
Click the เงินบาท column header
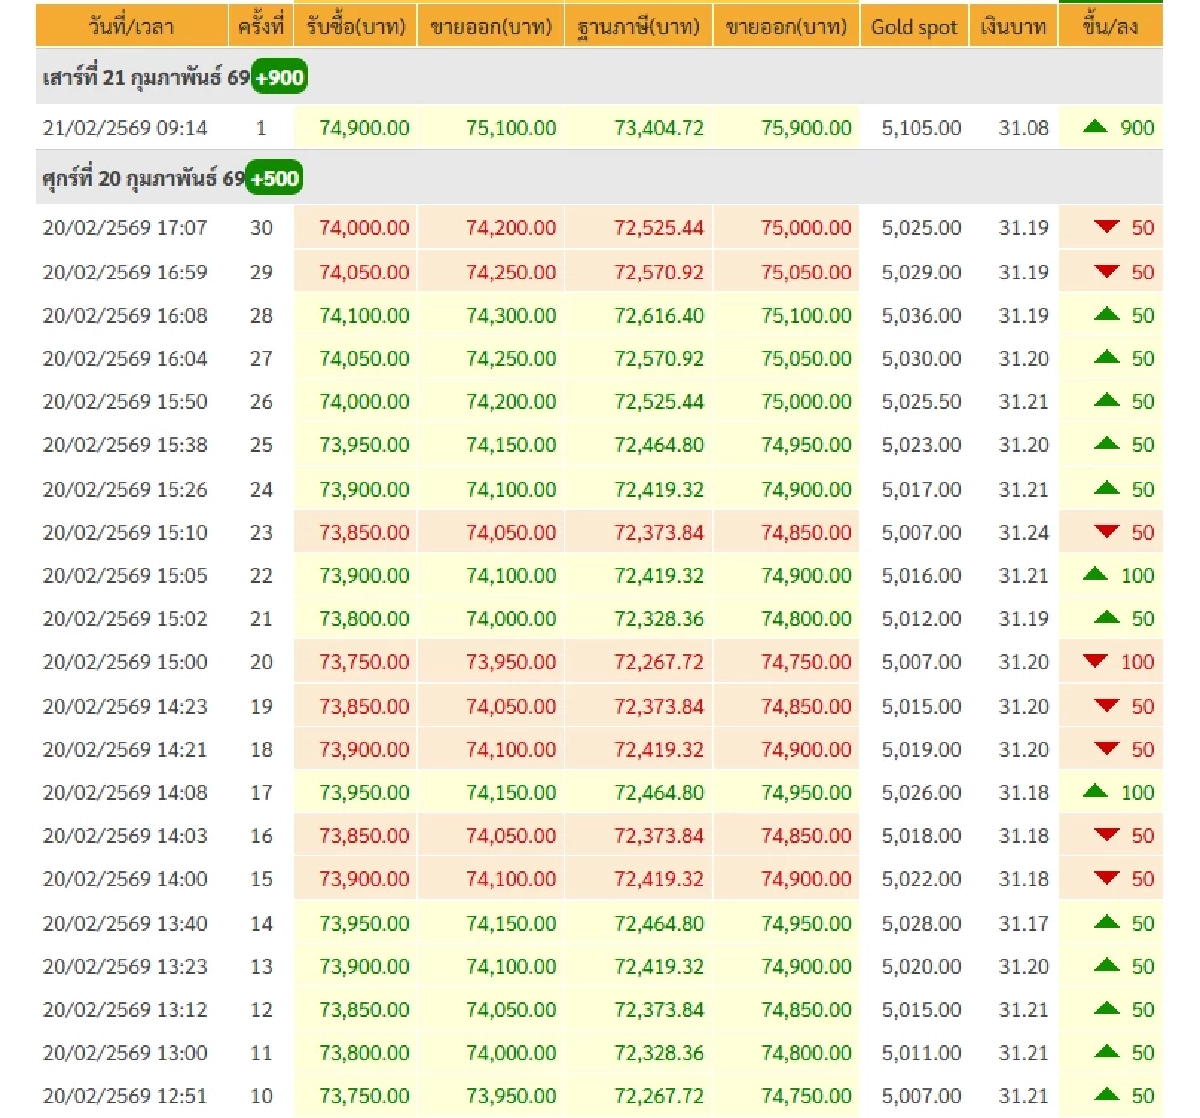pyautogui.click(x=1013, y=27)
